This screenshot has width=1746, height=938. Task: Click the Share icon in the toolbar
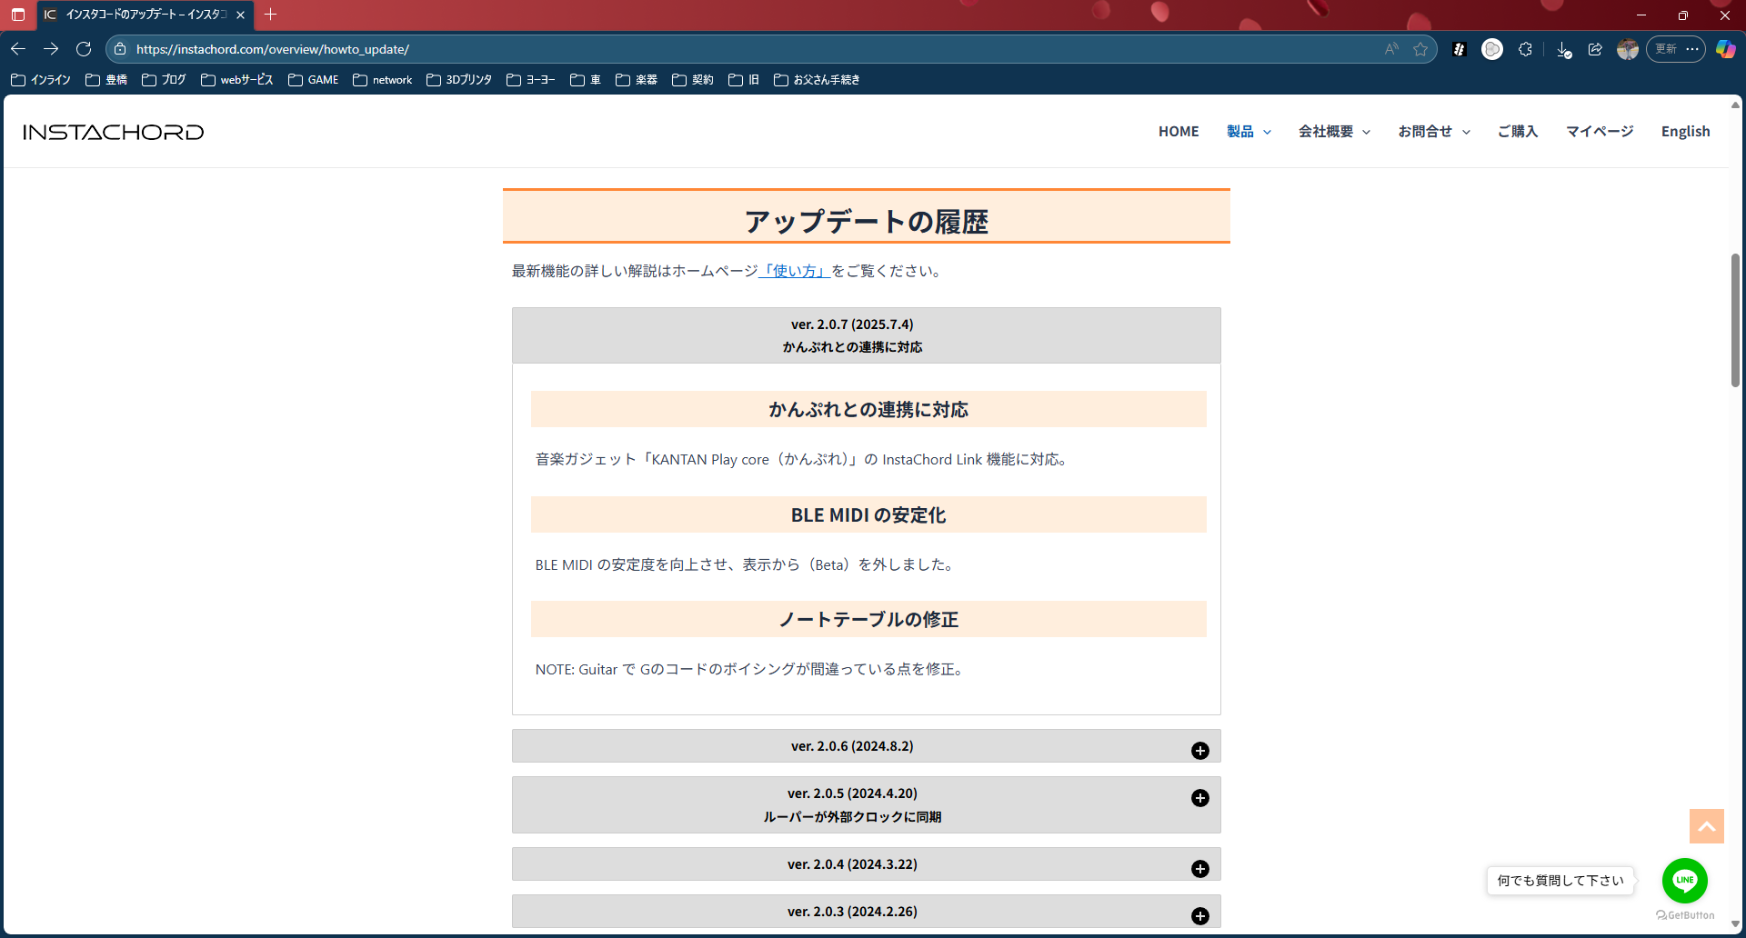[1595, 49]
